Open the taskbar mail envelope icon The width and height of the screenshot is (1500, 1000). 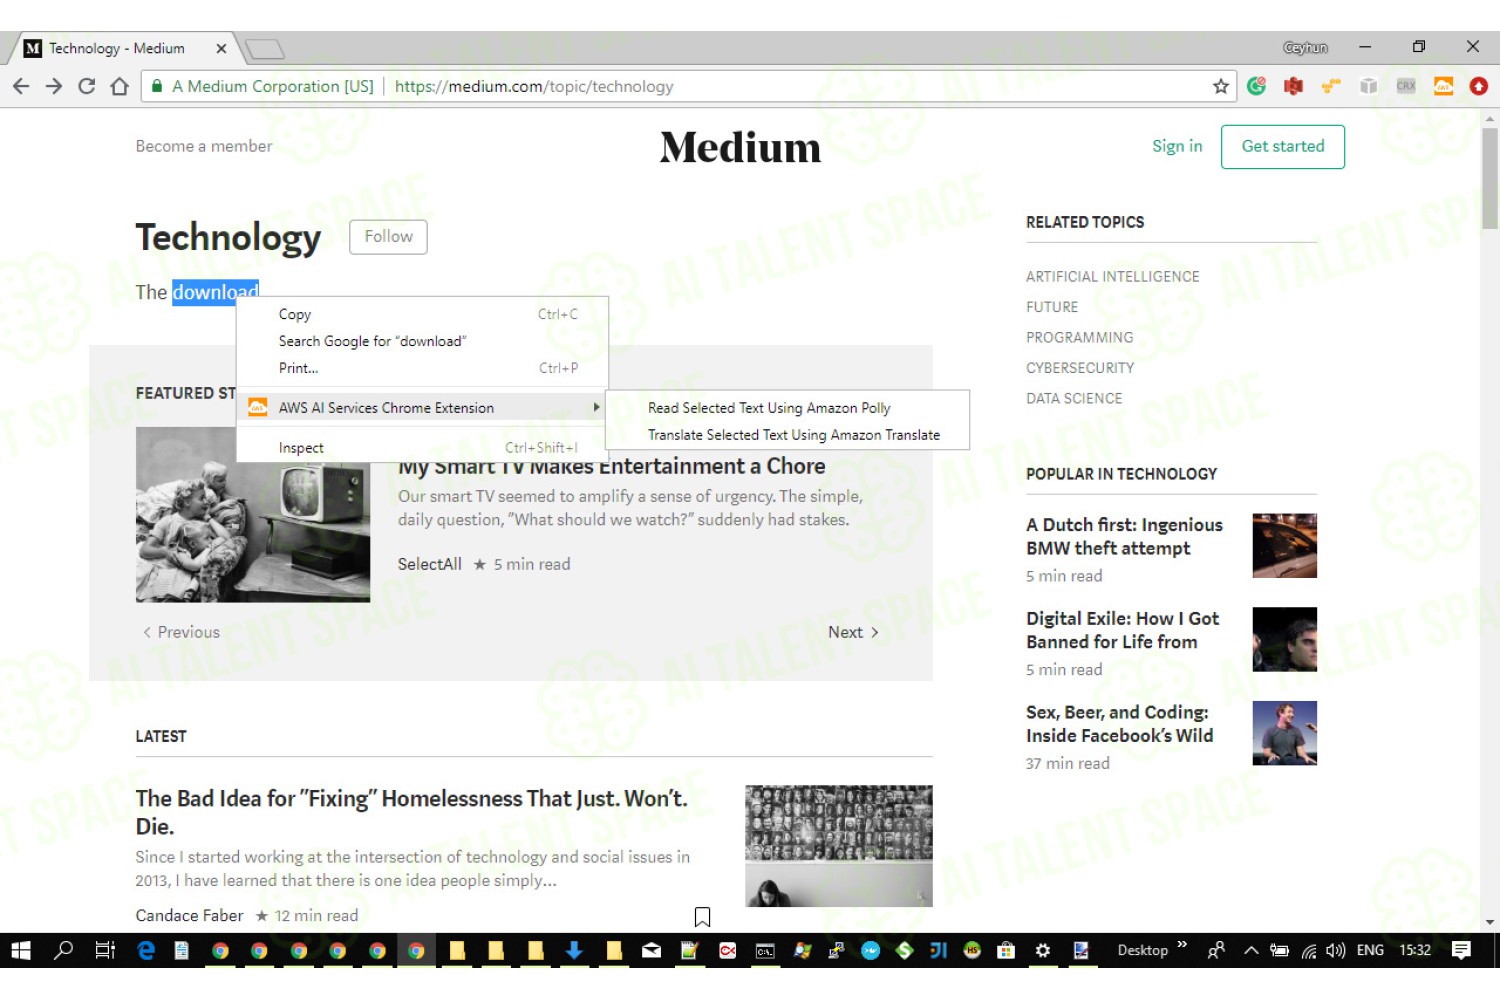[651, 950]
